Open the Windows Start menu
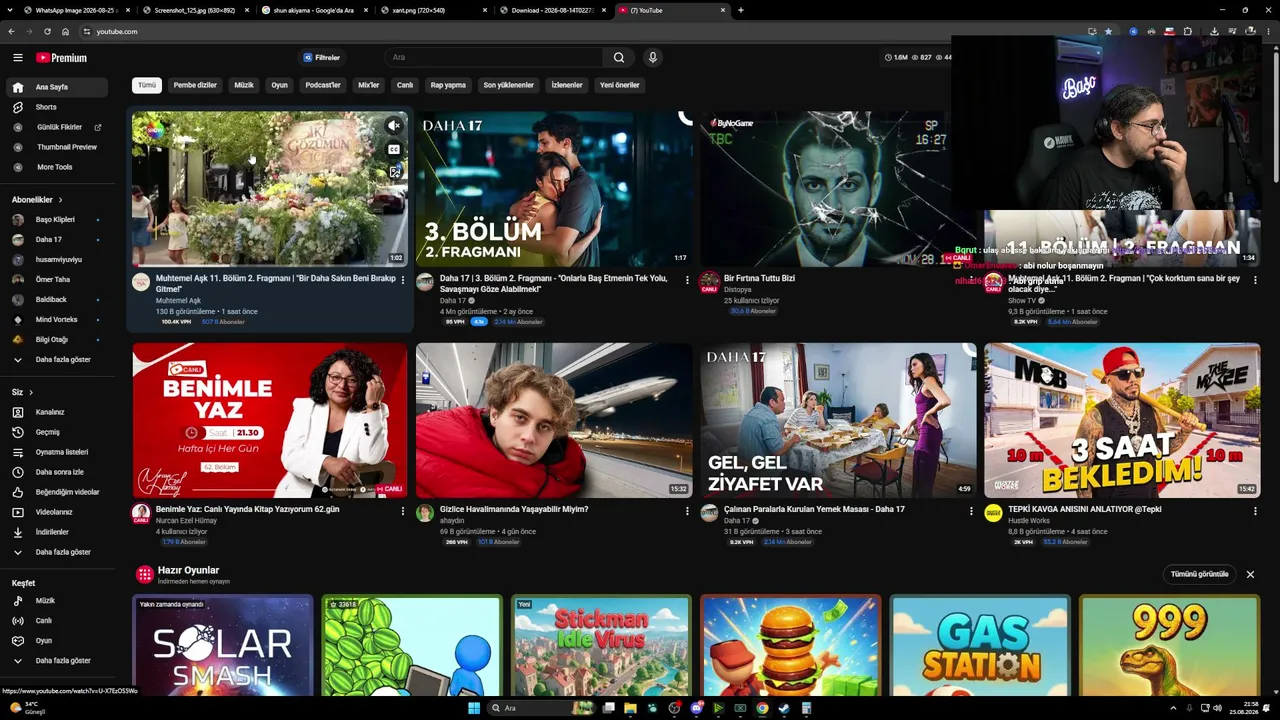This screenshot has height=720, width=1280. pos(474,708)
